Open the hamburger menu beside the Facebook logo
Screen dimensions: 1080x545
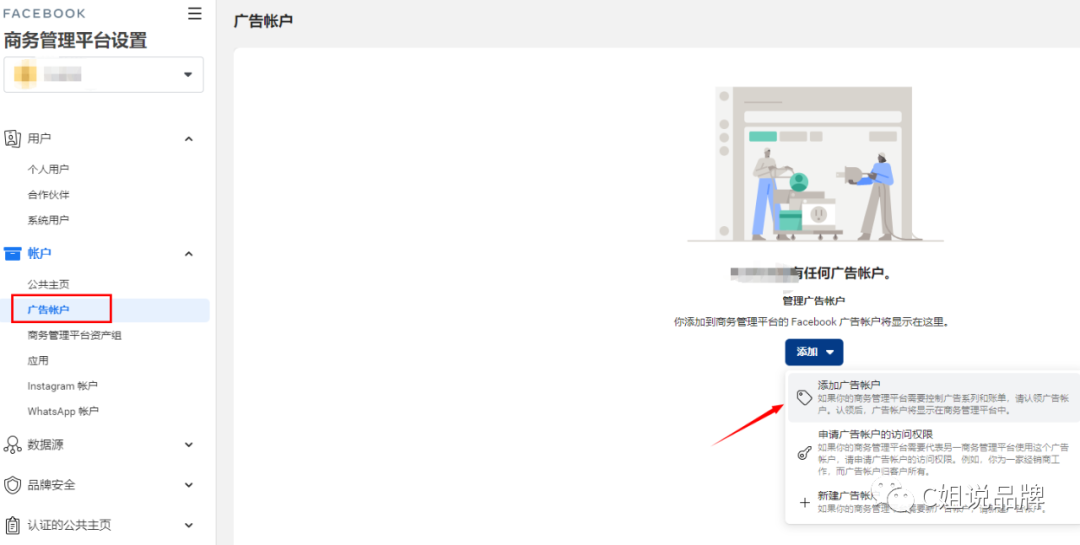click(195, 13)
